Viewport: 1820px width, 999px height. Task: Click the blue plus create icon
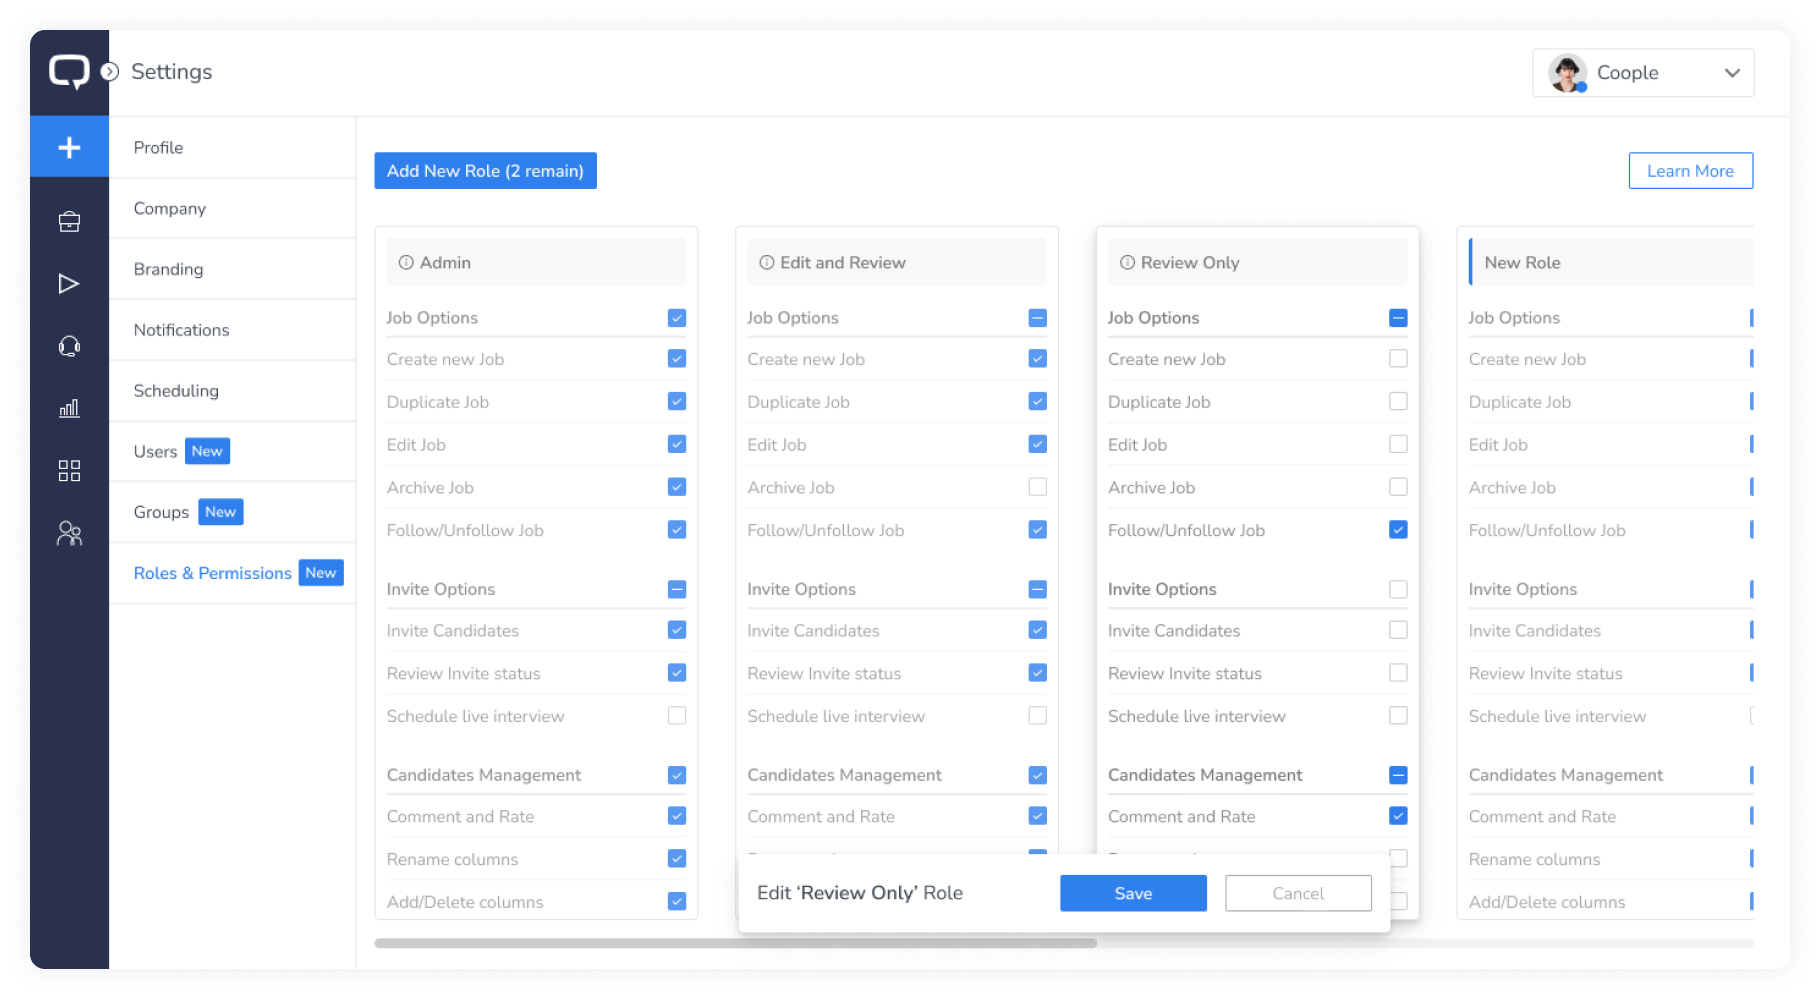pyautogui.click(x=69, y=147)
